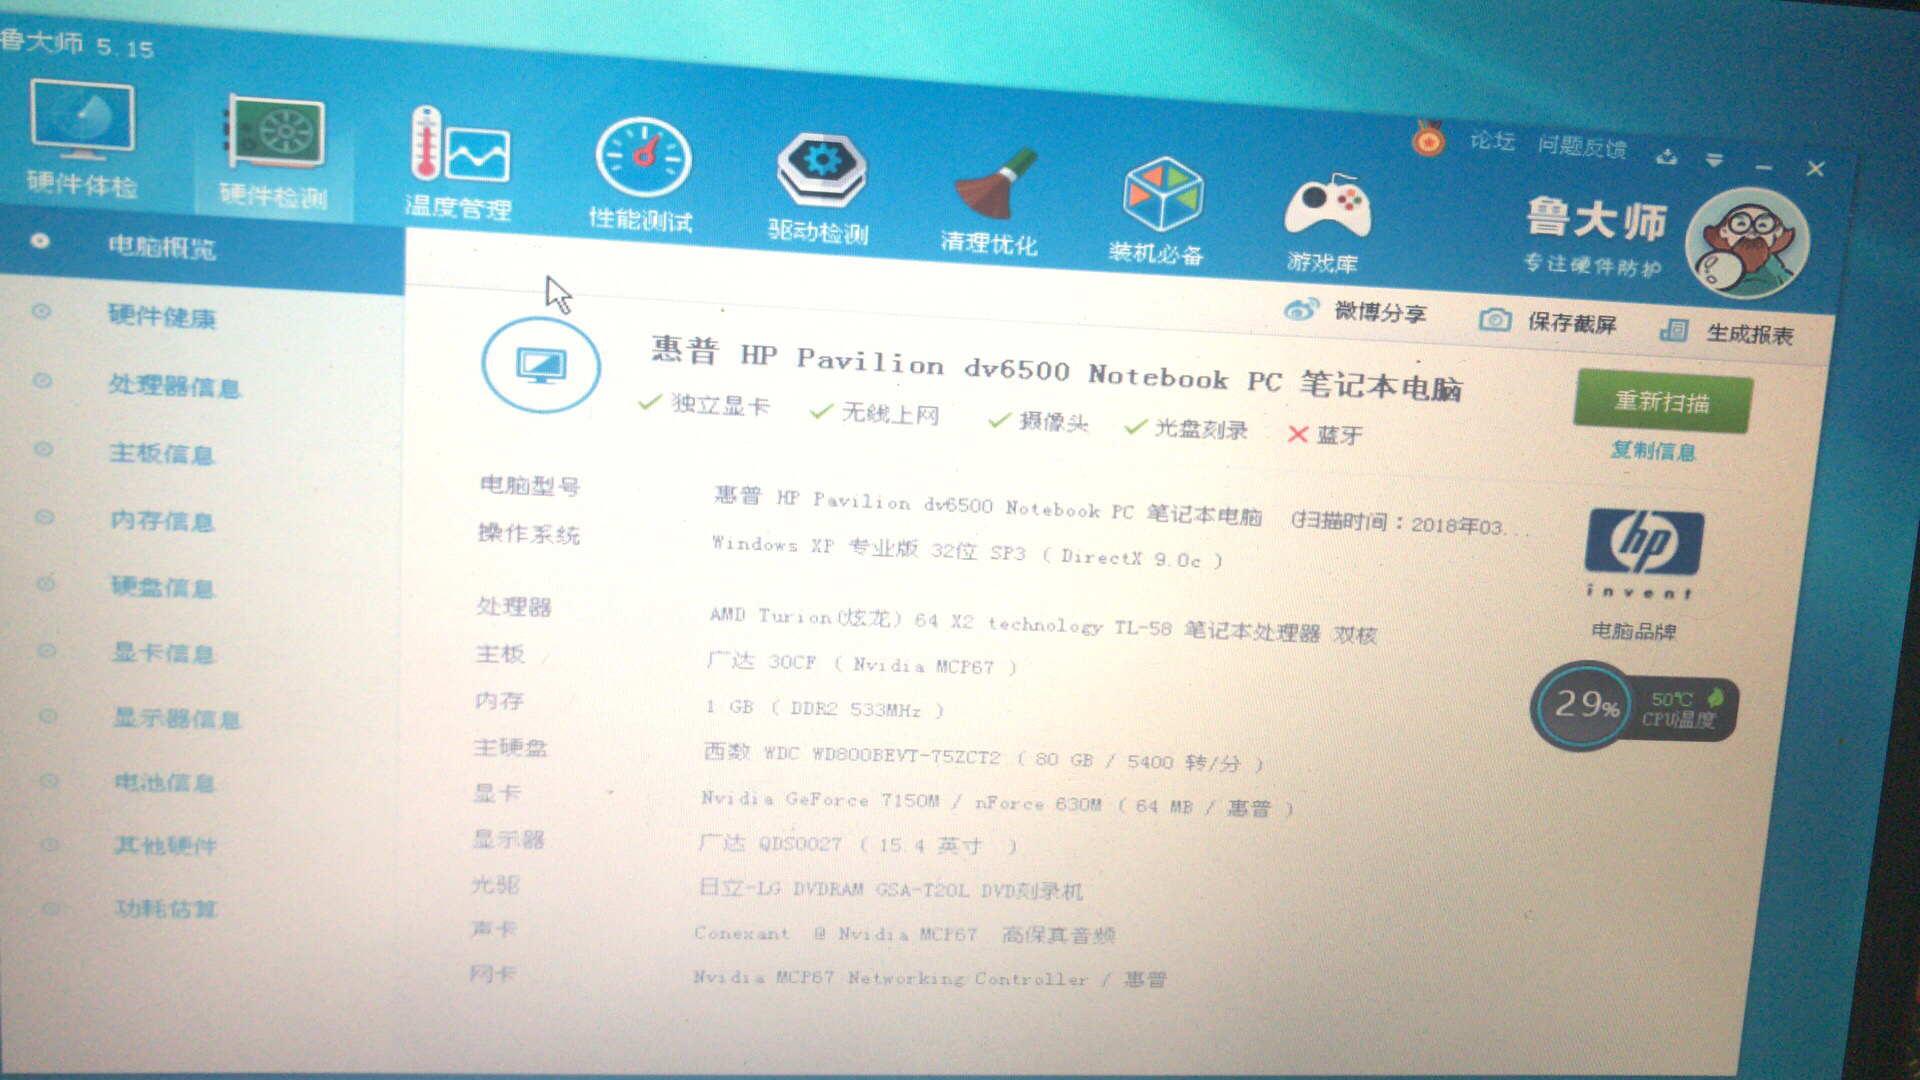Image resolution: width=1920 pixels, height=1080 pixels.
Task: Click the Windows XP 专业版 operating system value
Action: (x=967, y=551)
